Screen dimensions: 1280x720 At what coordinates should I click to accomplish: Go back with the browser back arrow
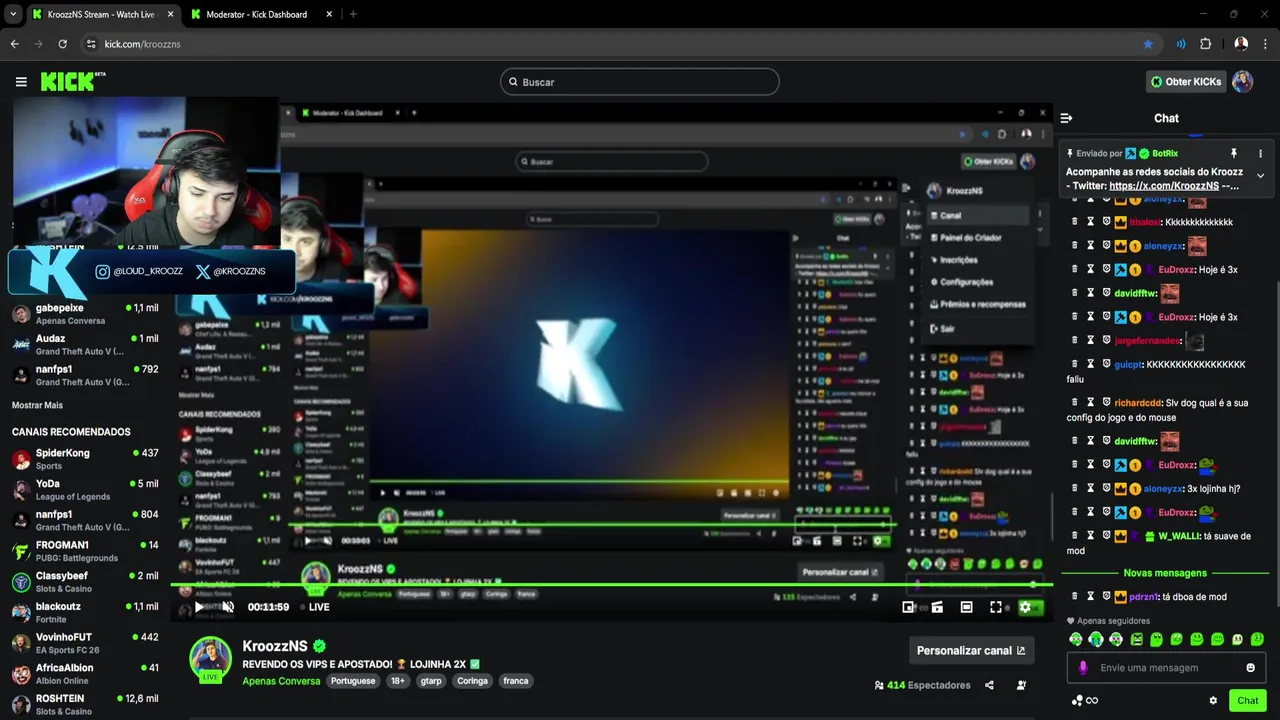tap(14, 44)
